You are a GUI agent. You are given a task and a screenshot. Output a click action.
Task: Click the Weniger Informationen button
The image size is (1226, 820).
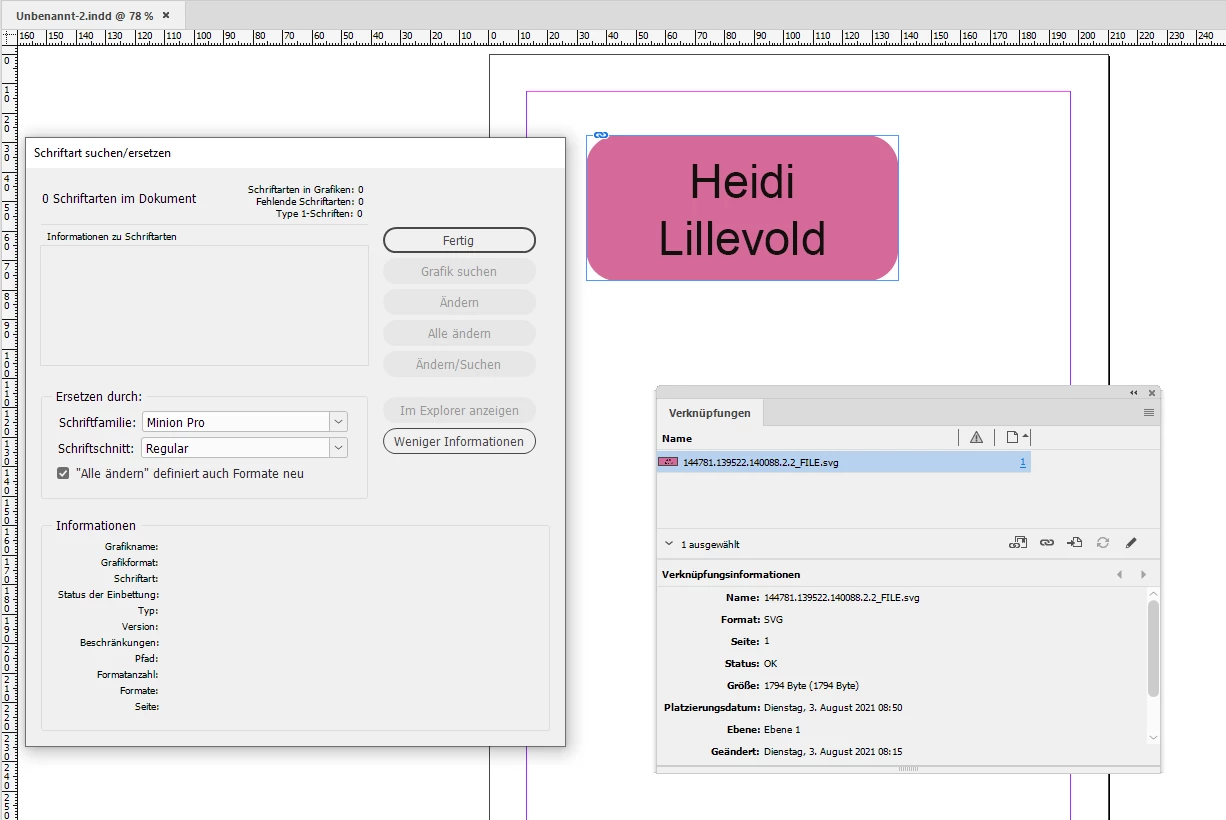click(x=459, y=441)
